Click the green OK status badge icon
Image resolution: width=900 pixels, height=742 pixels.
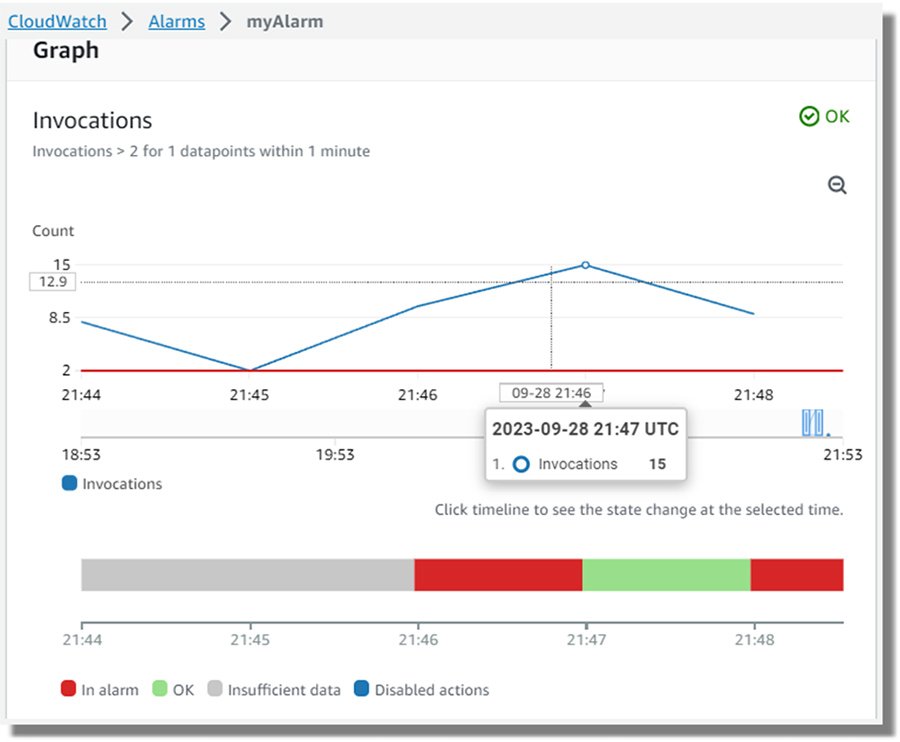pyautogui.click(x=808, y=117)
